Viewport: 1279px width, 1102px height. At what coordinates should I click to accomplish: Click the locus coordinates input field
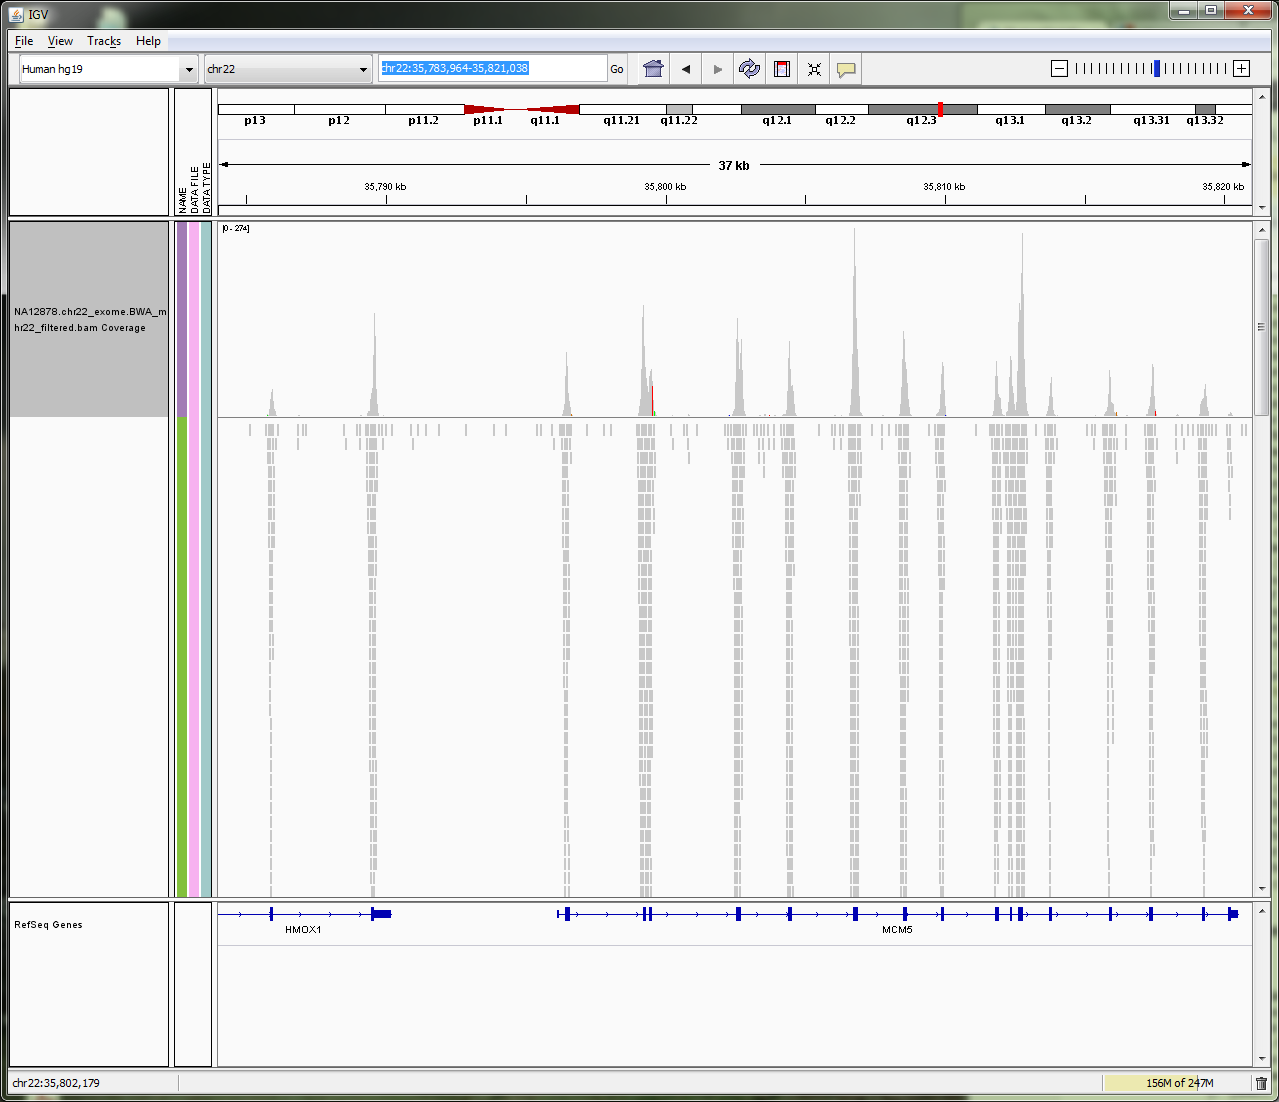coord(492,68)
